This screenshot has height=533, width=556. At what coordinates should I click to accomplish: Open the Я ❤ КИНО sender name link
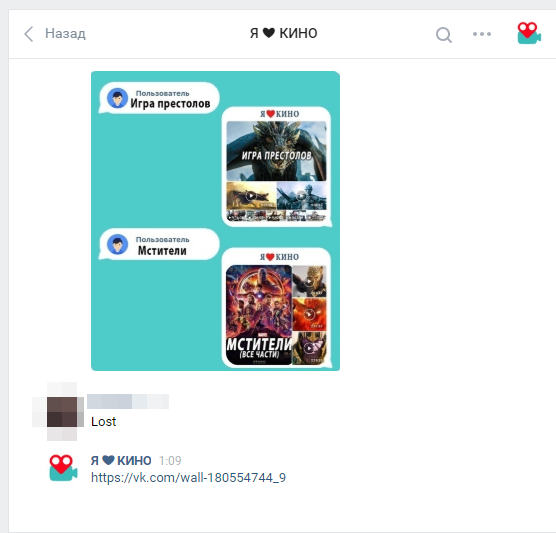[x=121, y=460]
